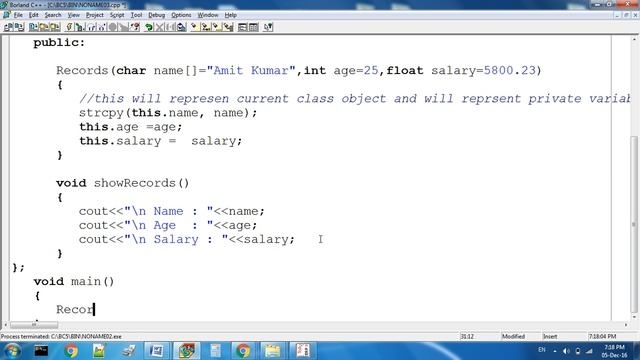Click the '//this will represen' comment line
The height and width of the screenshot is (360, 640).
pos(355,99)
